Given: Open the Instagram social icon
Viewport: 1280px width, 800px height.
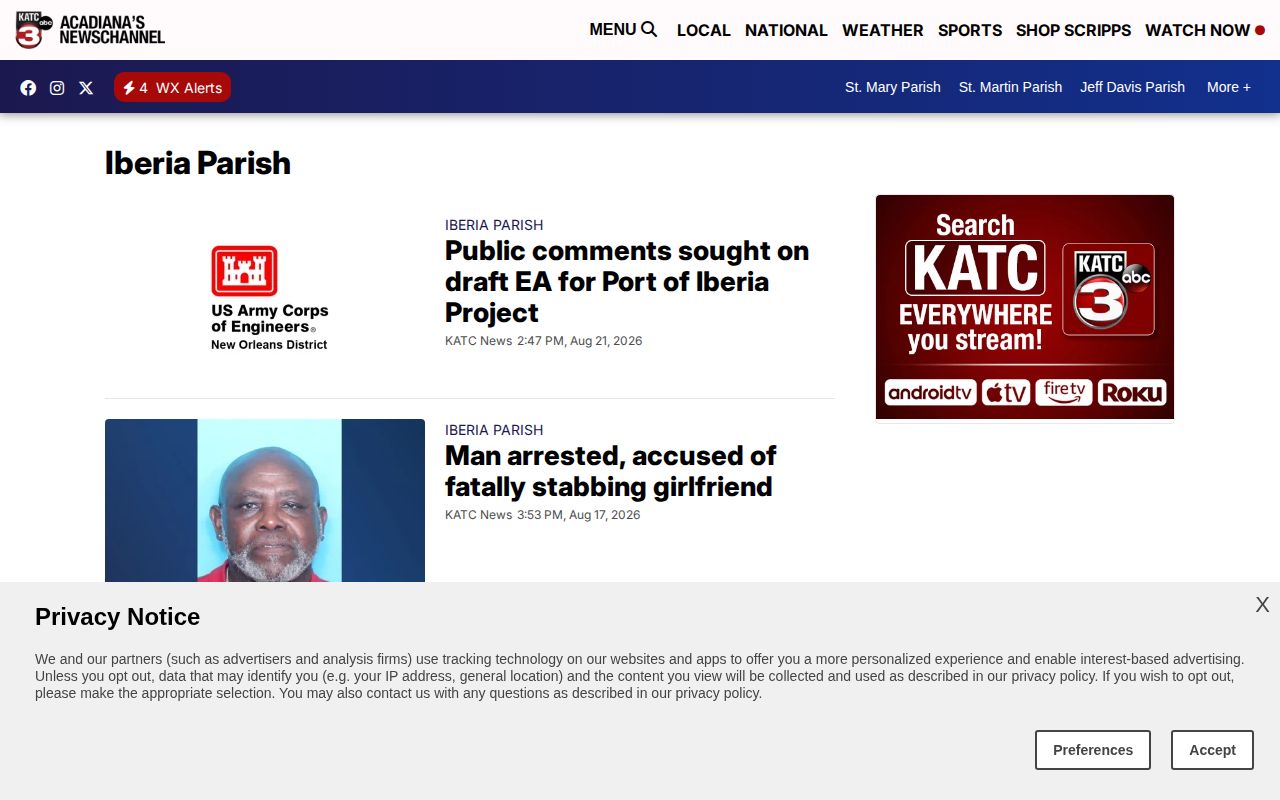Looking at the screenshot, I should [x=57, y=87].
